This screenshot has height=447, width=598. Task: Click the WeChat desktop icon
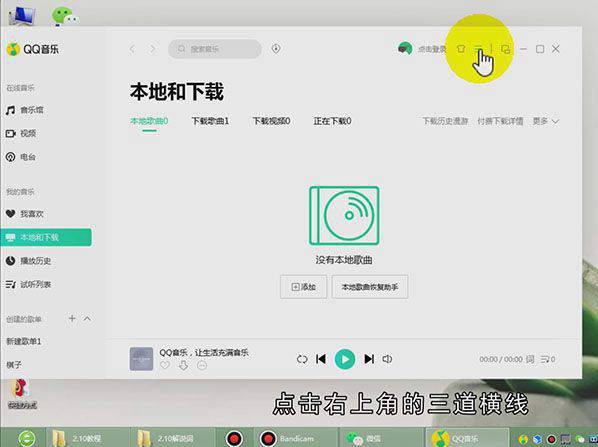(64, 16)
